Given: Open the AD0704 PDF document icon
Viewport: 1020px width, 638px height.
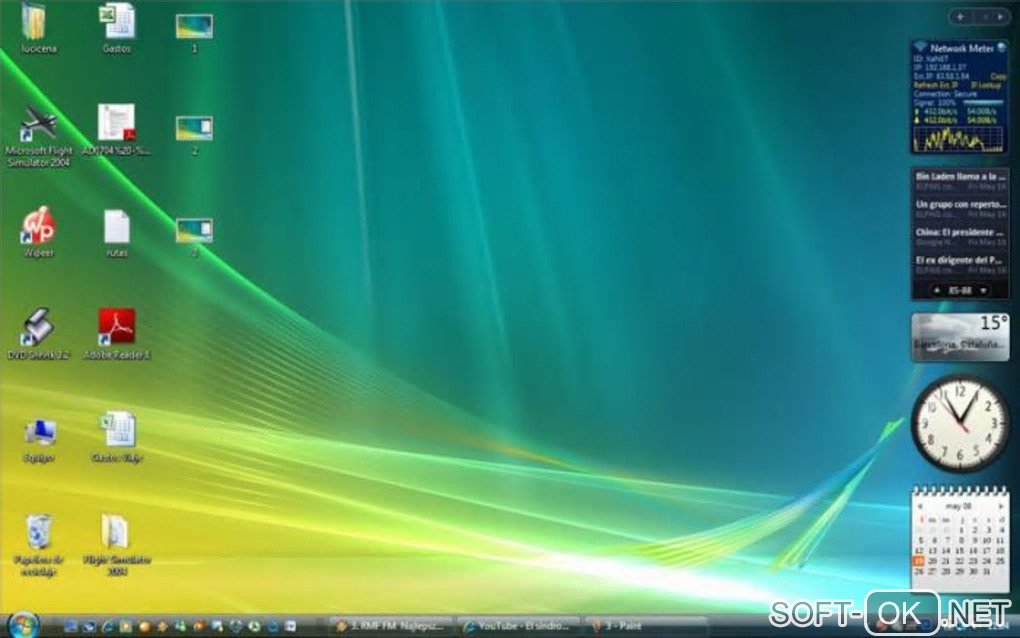Looking at the screenshot, I should pos(116,129).
